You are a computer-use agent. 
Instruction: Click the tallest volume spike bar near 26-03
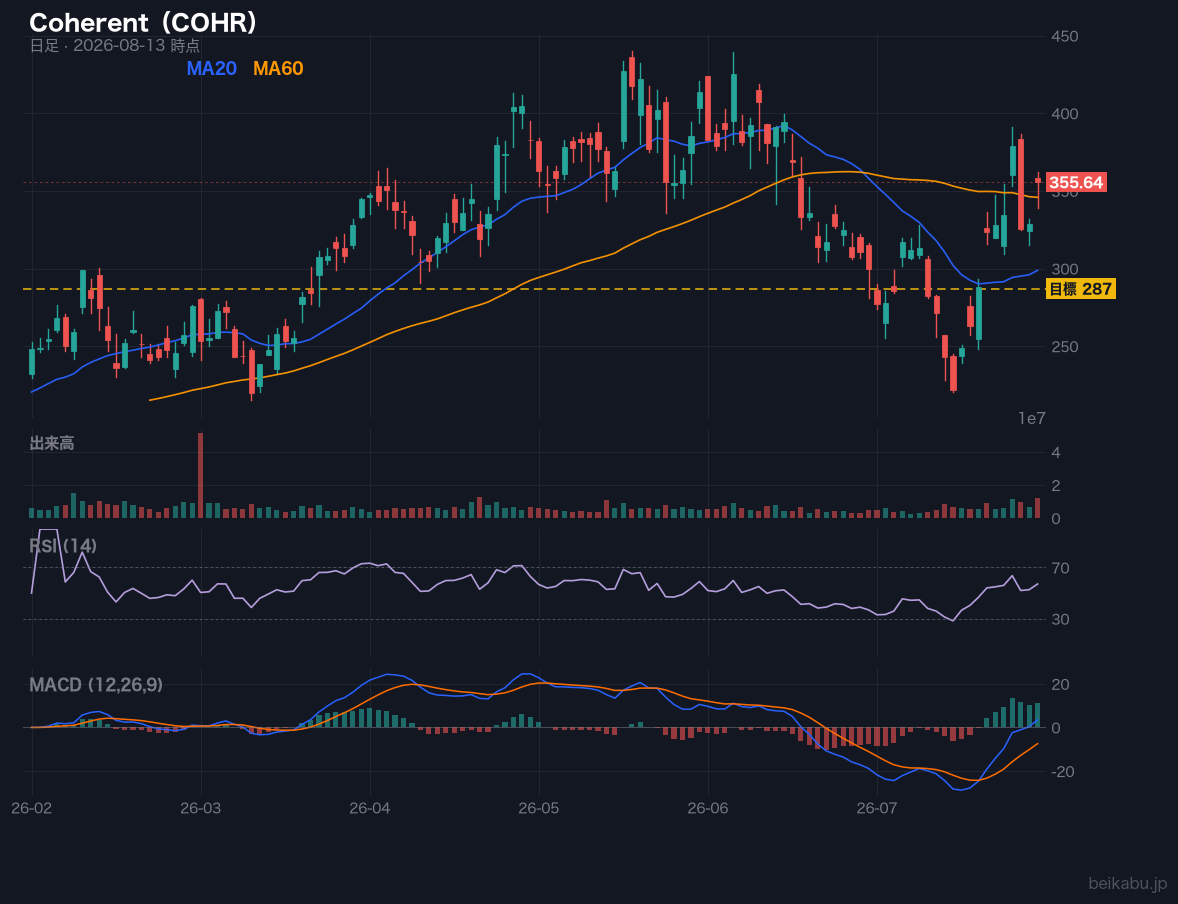tap(201, 475)
